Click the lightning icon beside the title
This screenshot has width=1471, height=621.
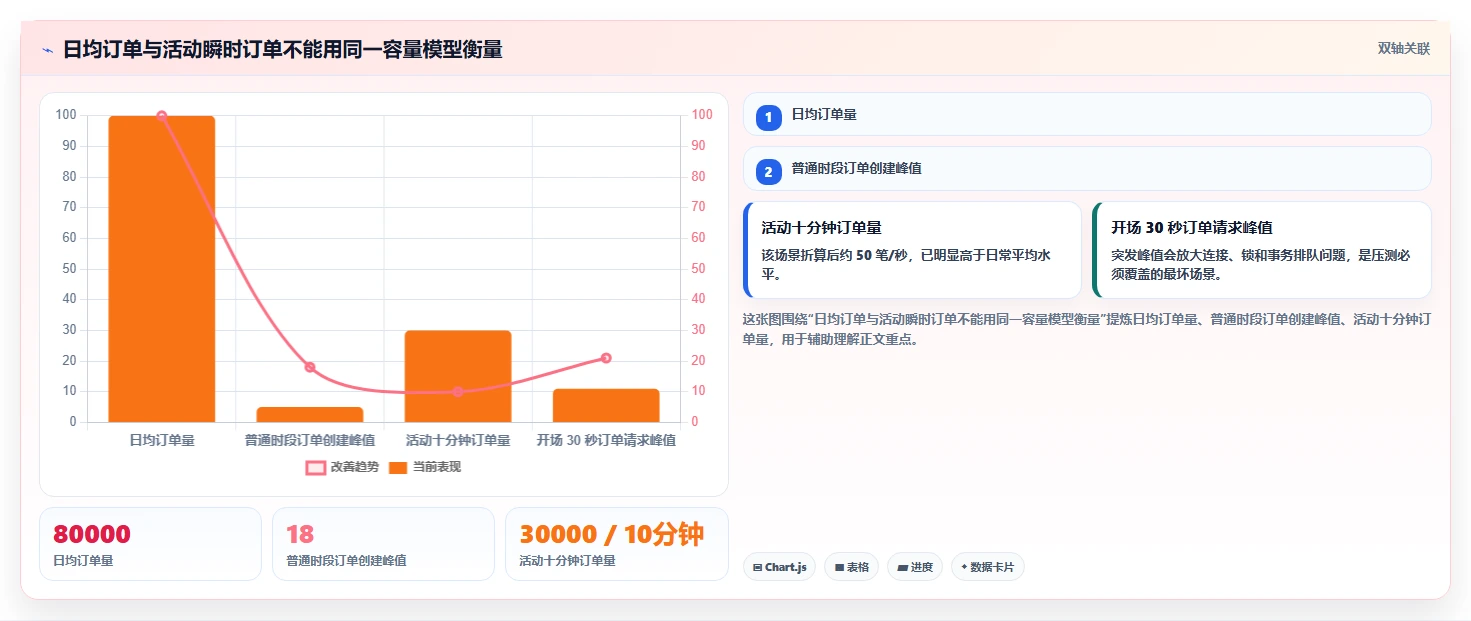47,49
